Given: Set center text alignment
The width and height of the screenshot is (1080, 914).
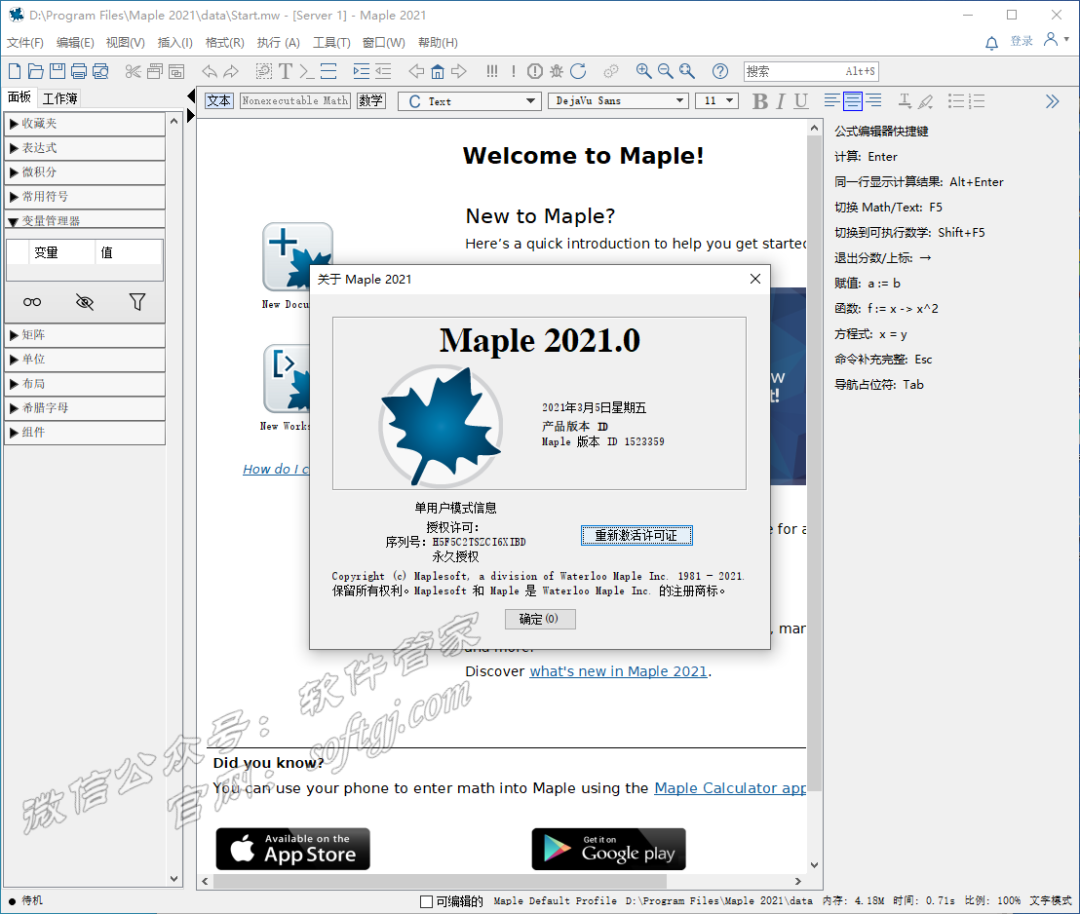Looking at the screenshot, I should [852, 101].
